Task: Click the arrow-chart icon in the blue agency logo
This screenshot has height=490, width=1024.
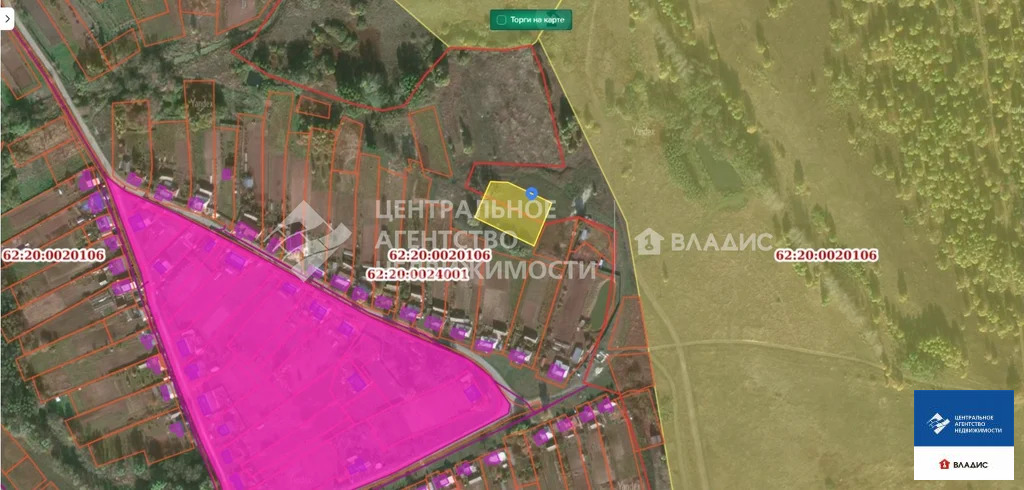Action: (x=938, y=423)
